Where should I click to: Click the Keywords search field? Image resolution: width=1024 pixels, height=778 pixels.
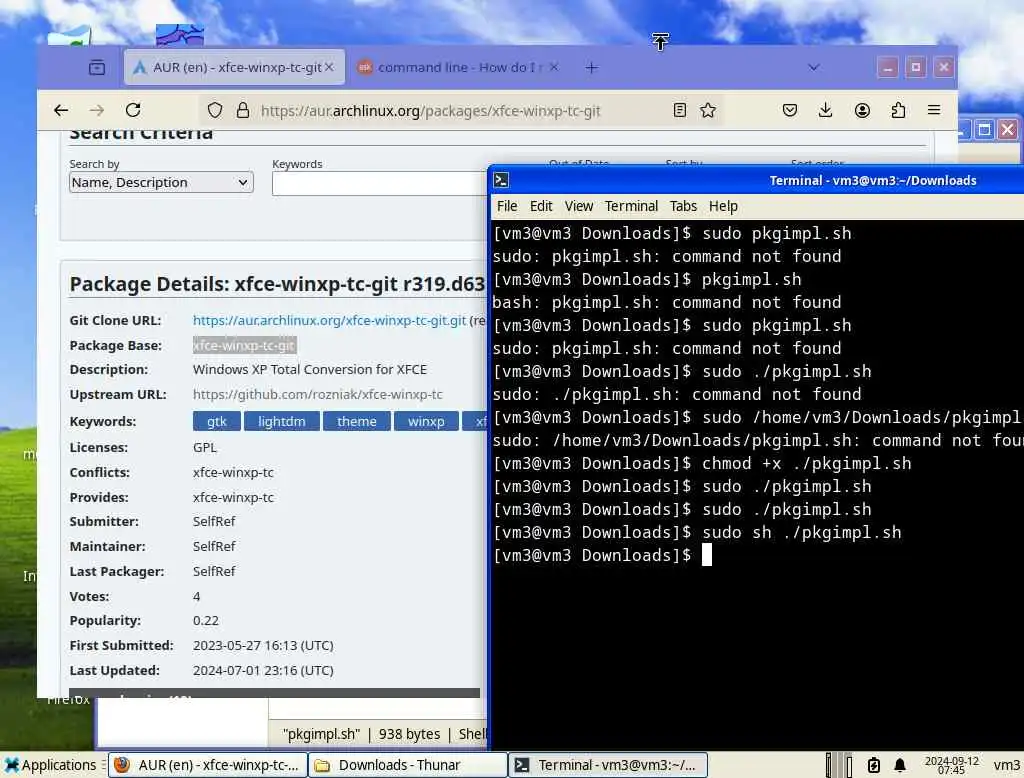[x=380, y=184]
